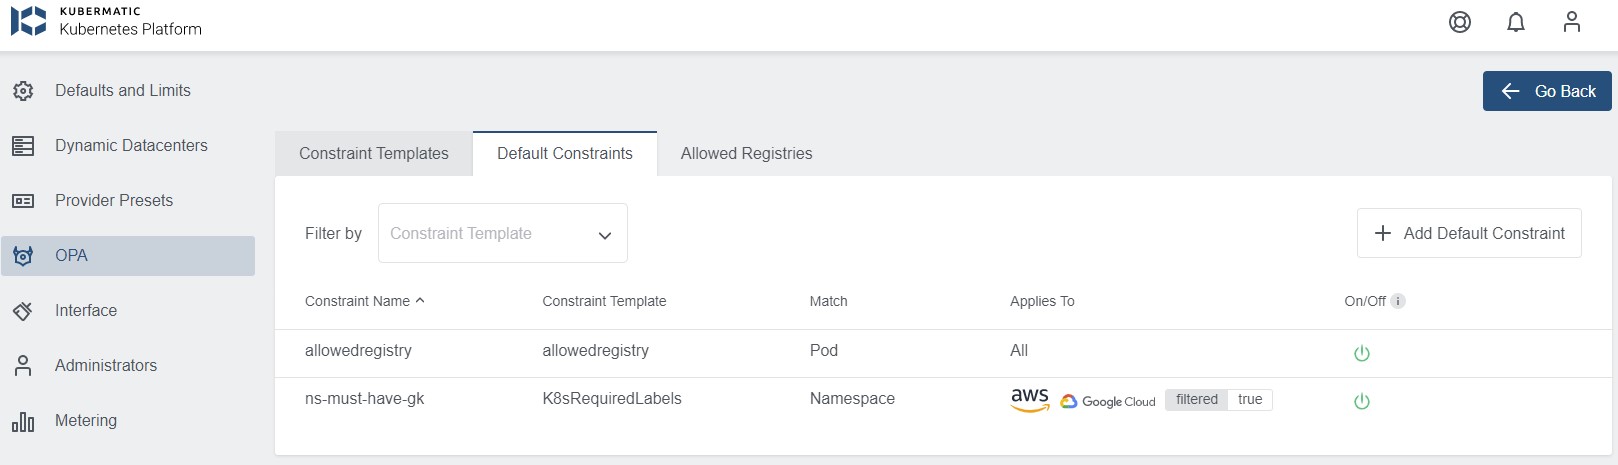
Task: Open Defaults and Limits in sidebar
Action: pos(128,91)
